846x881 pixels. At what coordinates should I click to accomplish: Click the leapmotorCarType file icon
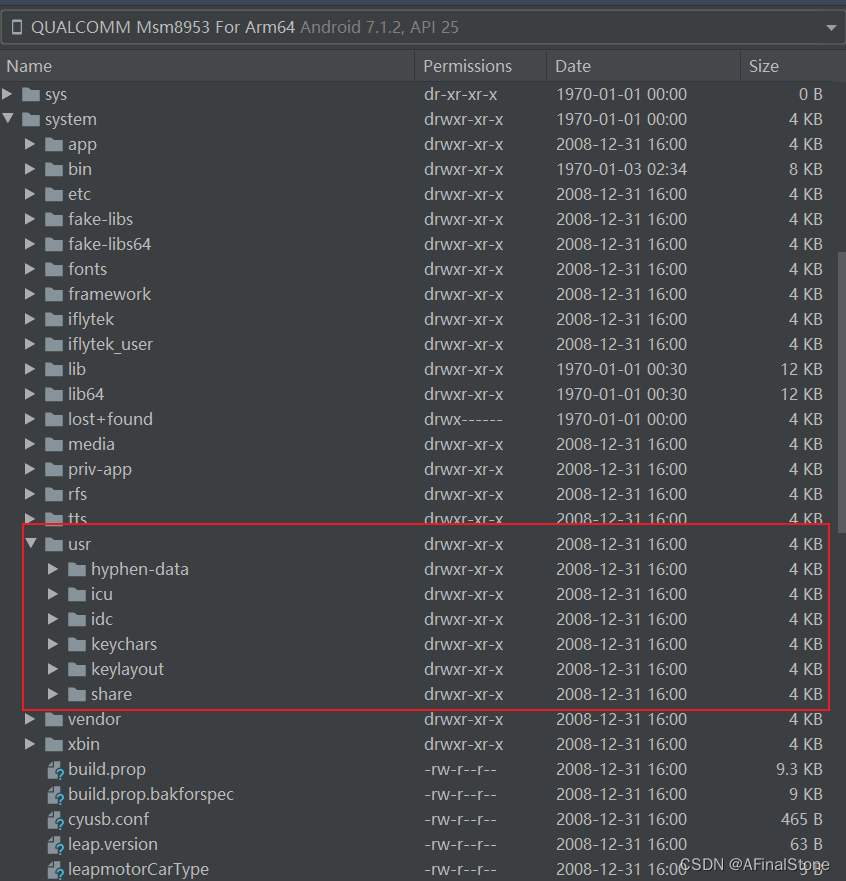point(55,870)
